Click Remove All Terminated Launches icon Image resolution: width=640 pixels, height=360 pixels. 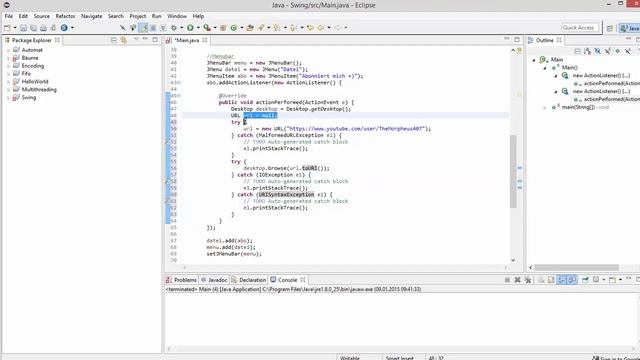point(528,280)
